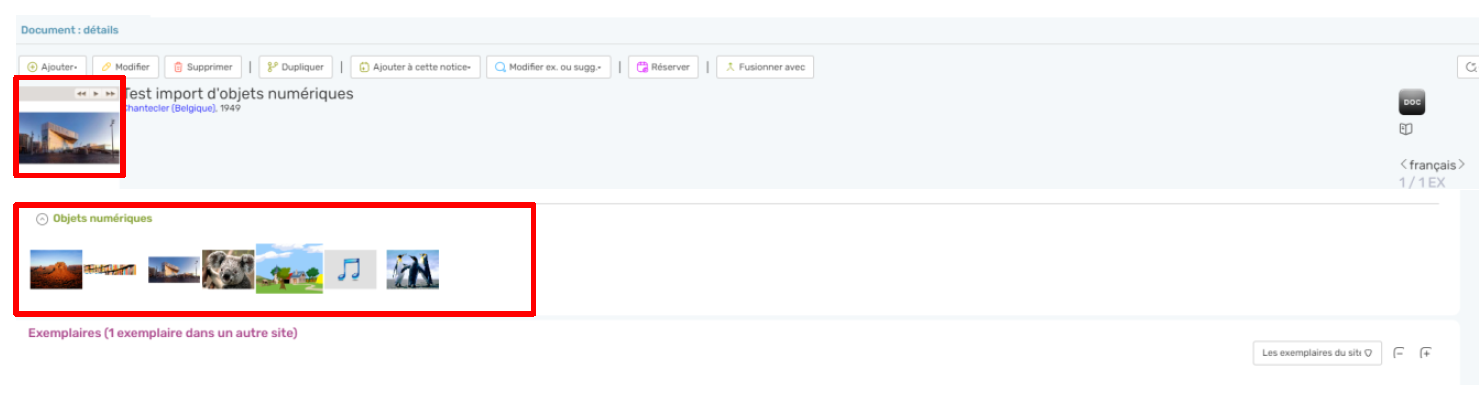Viewport: 1479px width, 397px height.
Task: Open Les exemplaires du site dropdown
Action: [1317, 353]
